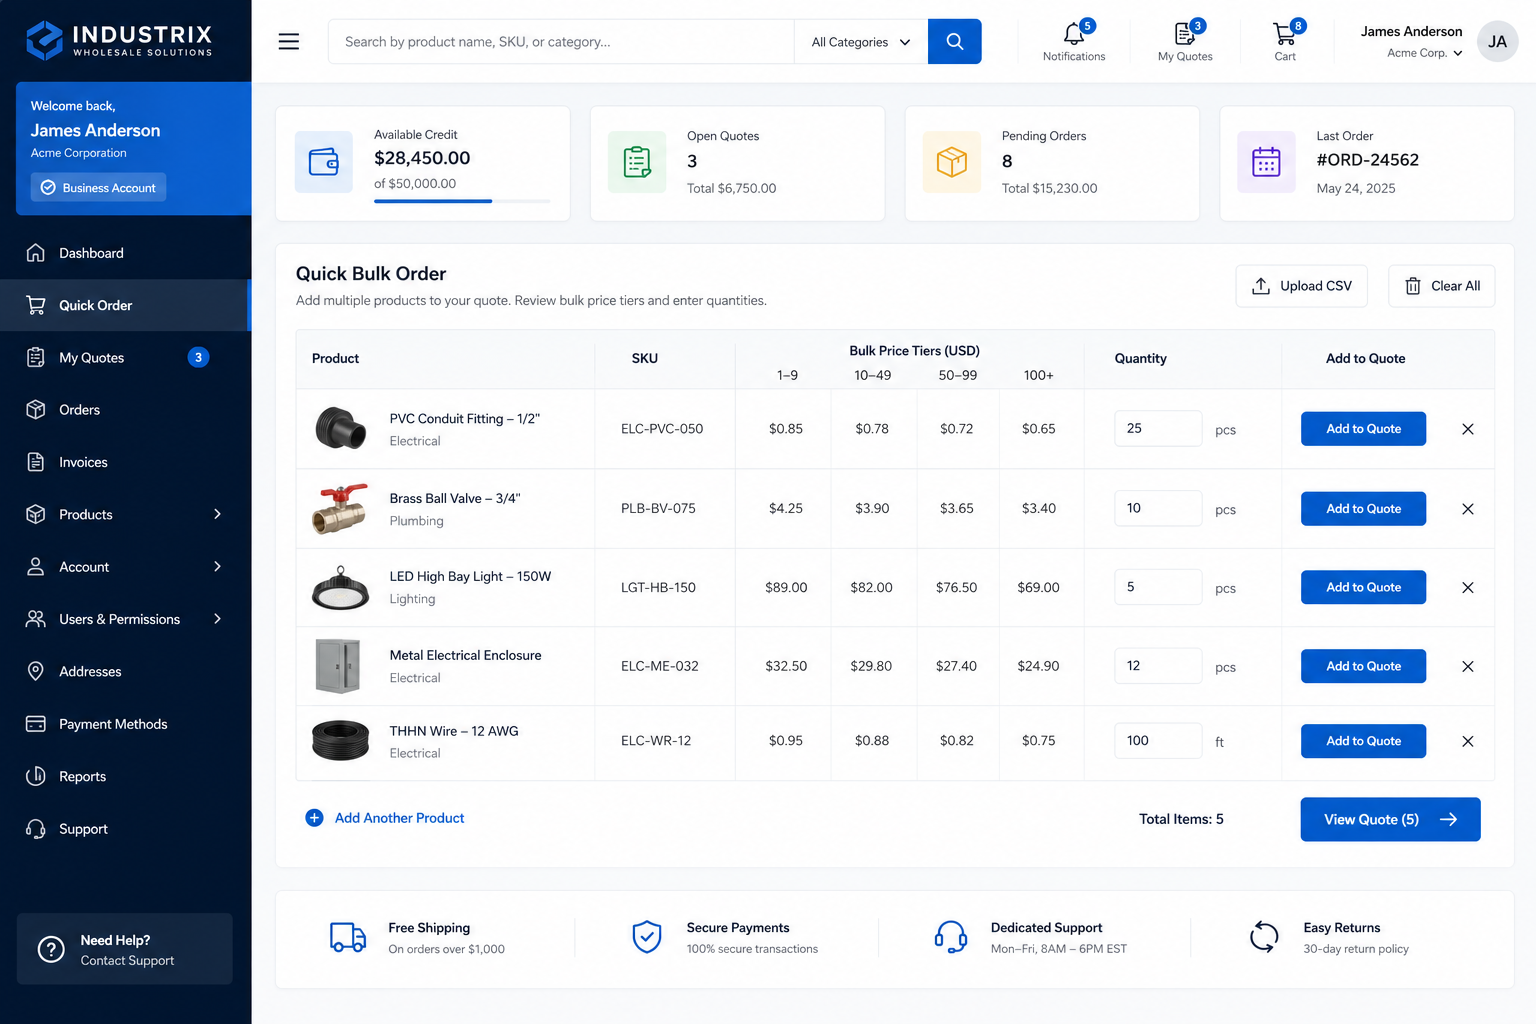Image resolution: width=1536 pixels, height=1024 pixels.
Task: Click the Dedicated Support headset icon
Action: [950, 937]
